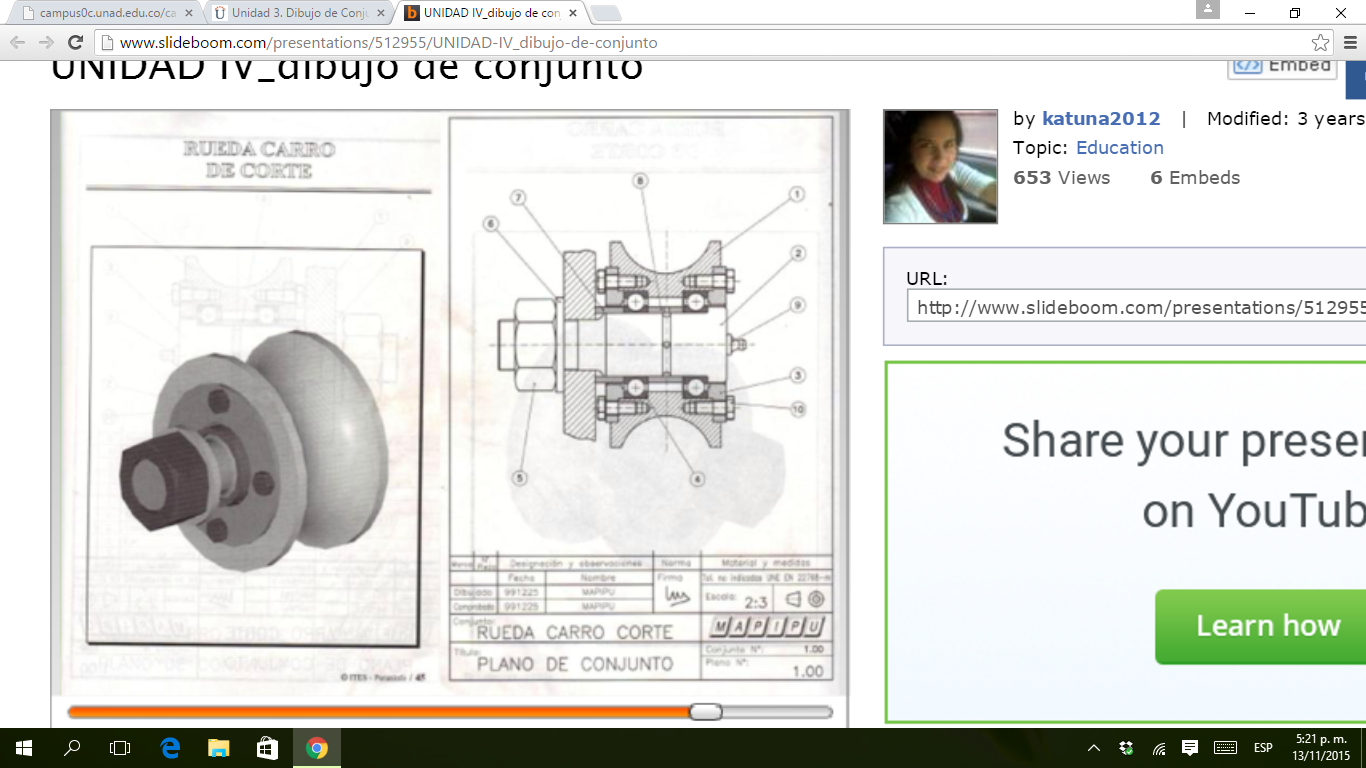Click the presentation URL text field
Image resolution: width=1366 pixels, height=768 pixels.
pos(1136,307)
